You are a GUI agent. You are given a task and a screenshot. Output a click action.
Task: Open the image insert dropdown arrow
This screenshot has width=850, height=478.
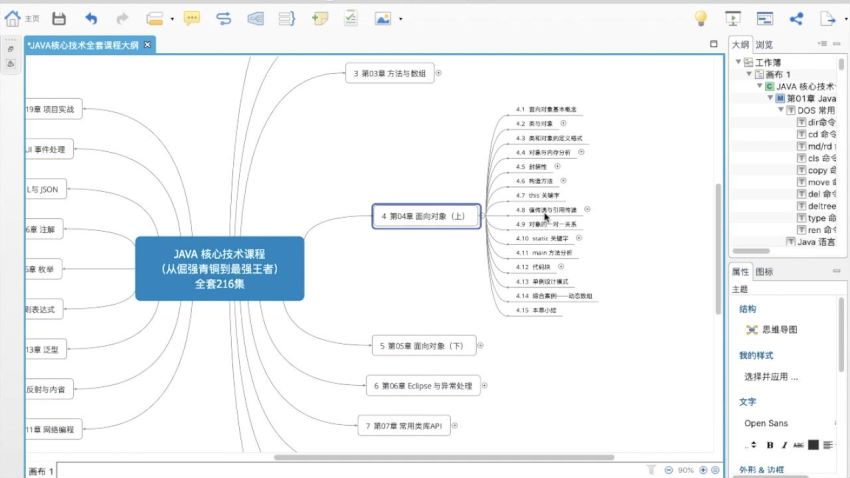click(x=401, y=19)
